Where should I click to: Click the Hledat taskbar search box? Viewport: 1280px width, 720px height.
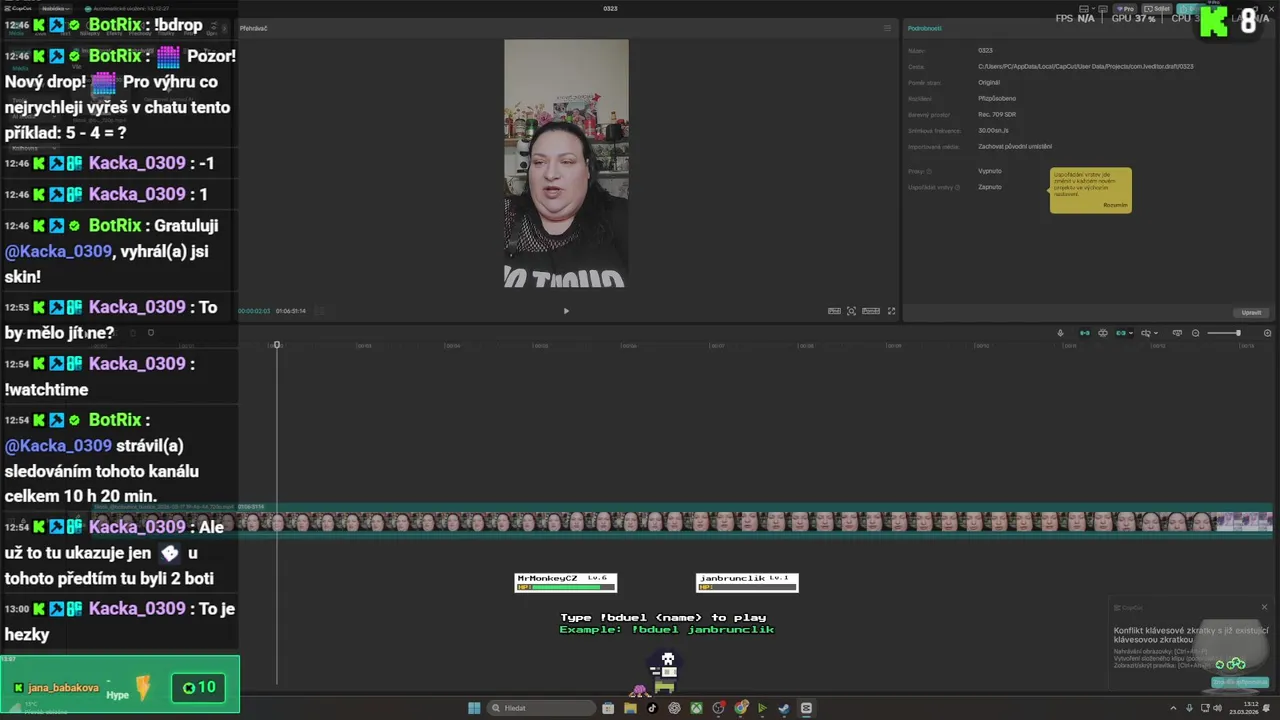(542, 708)
